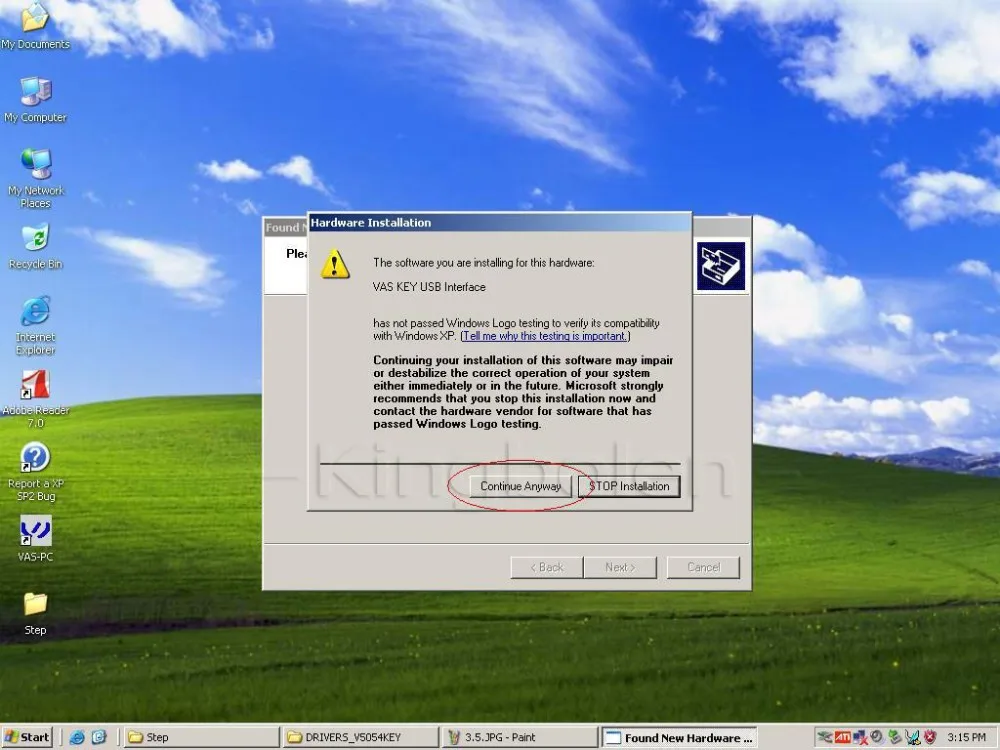The image size is (1000, 750).
Task: Open the red Security Center shield icon
Action: pos(930,737)
